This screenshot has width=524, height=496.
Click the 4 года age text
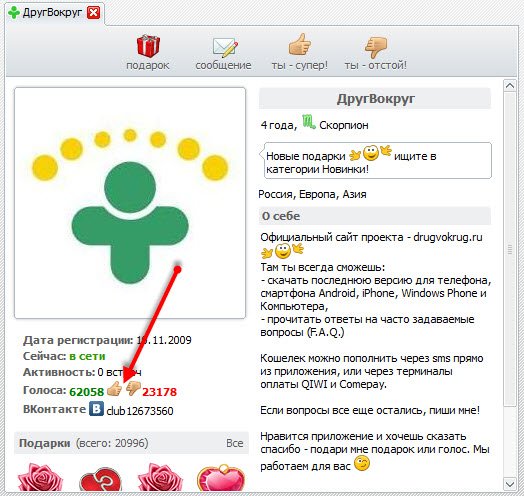[x=278, y=125]
